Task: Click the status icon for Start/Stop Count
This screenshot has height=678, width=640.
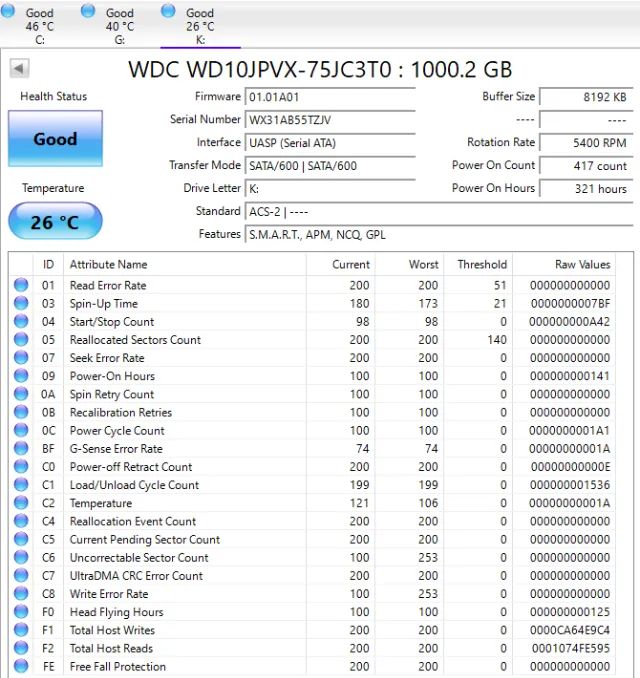Action: coord(21,321)
